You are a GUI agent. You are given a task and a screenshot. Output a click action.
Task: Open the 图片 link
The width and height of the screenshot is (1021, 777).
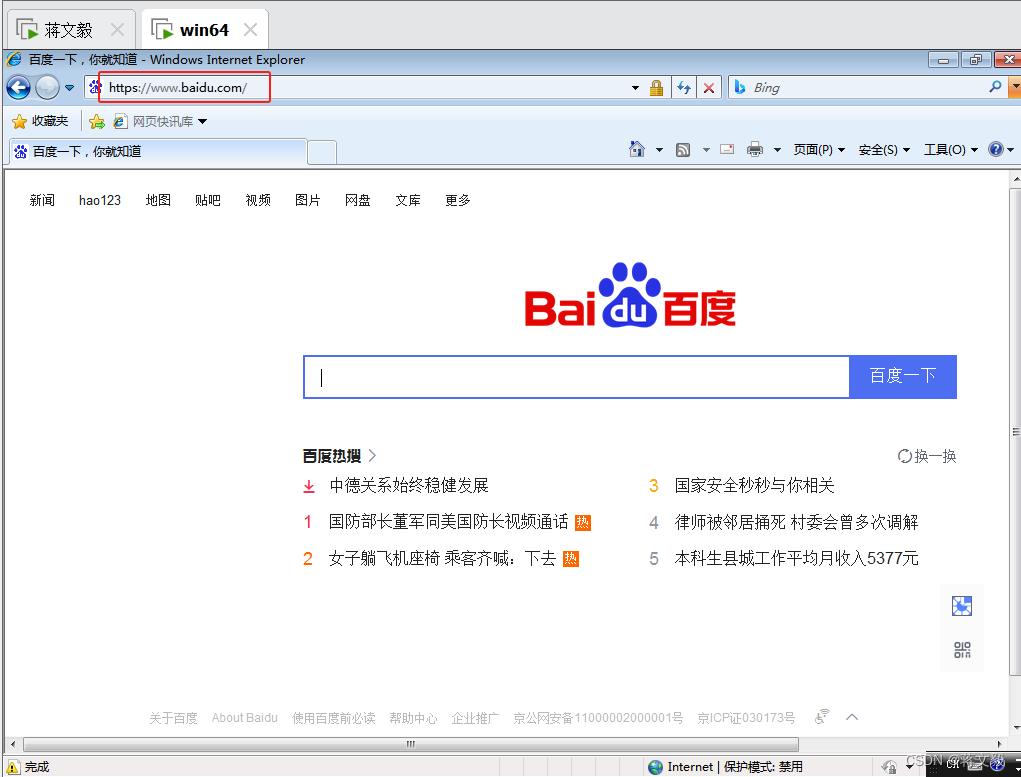pos(307,200)
